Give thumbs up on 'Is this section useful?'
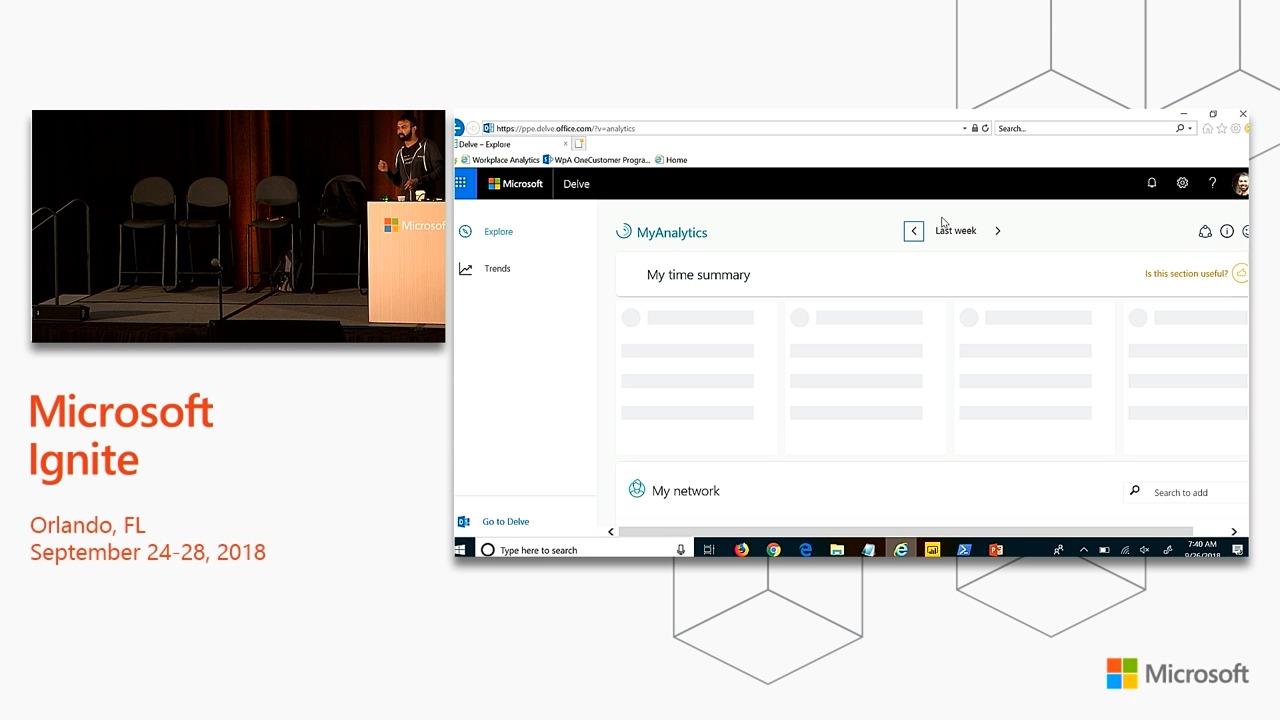The image size is (1280, 720). click(x=1240, y=272)
